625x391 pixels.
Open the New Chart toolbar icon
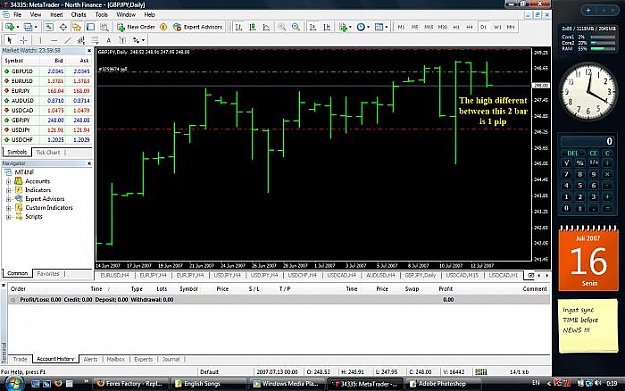9,27
